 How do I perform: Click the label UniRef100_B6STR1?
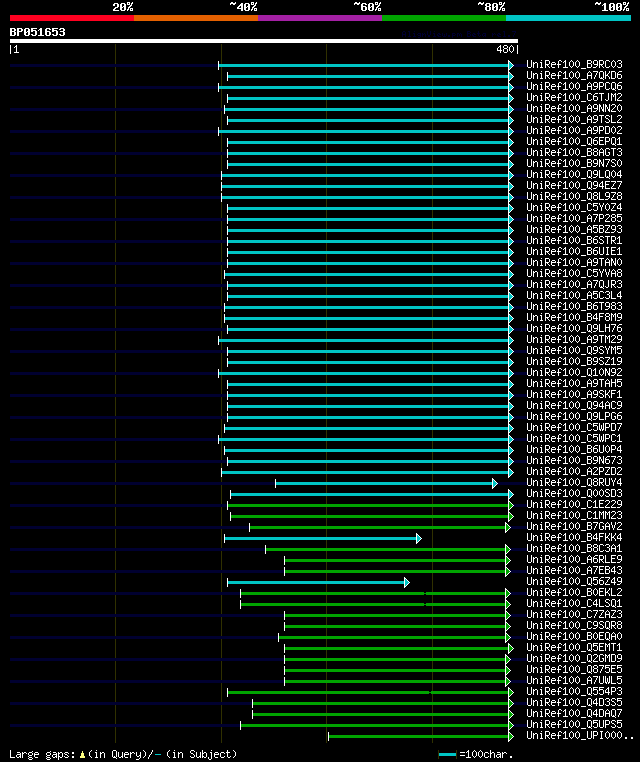[x=574, y=240]
